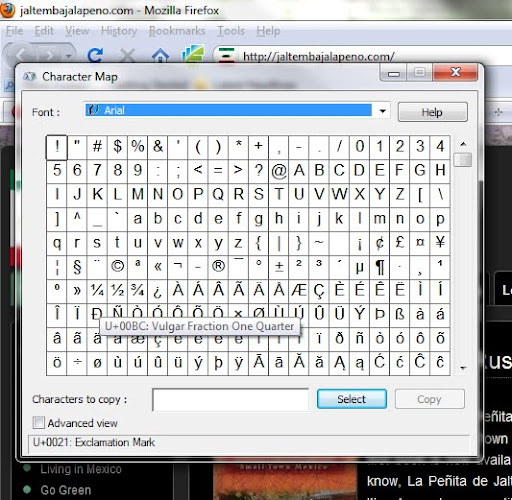This screenshot has width=512, height=500.
Task: Choose the inverted exclamation ¡ cell
Action: pos(359,243)
